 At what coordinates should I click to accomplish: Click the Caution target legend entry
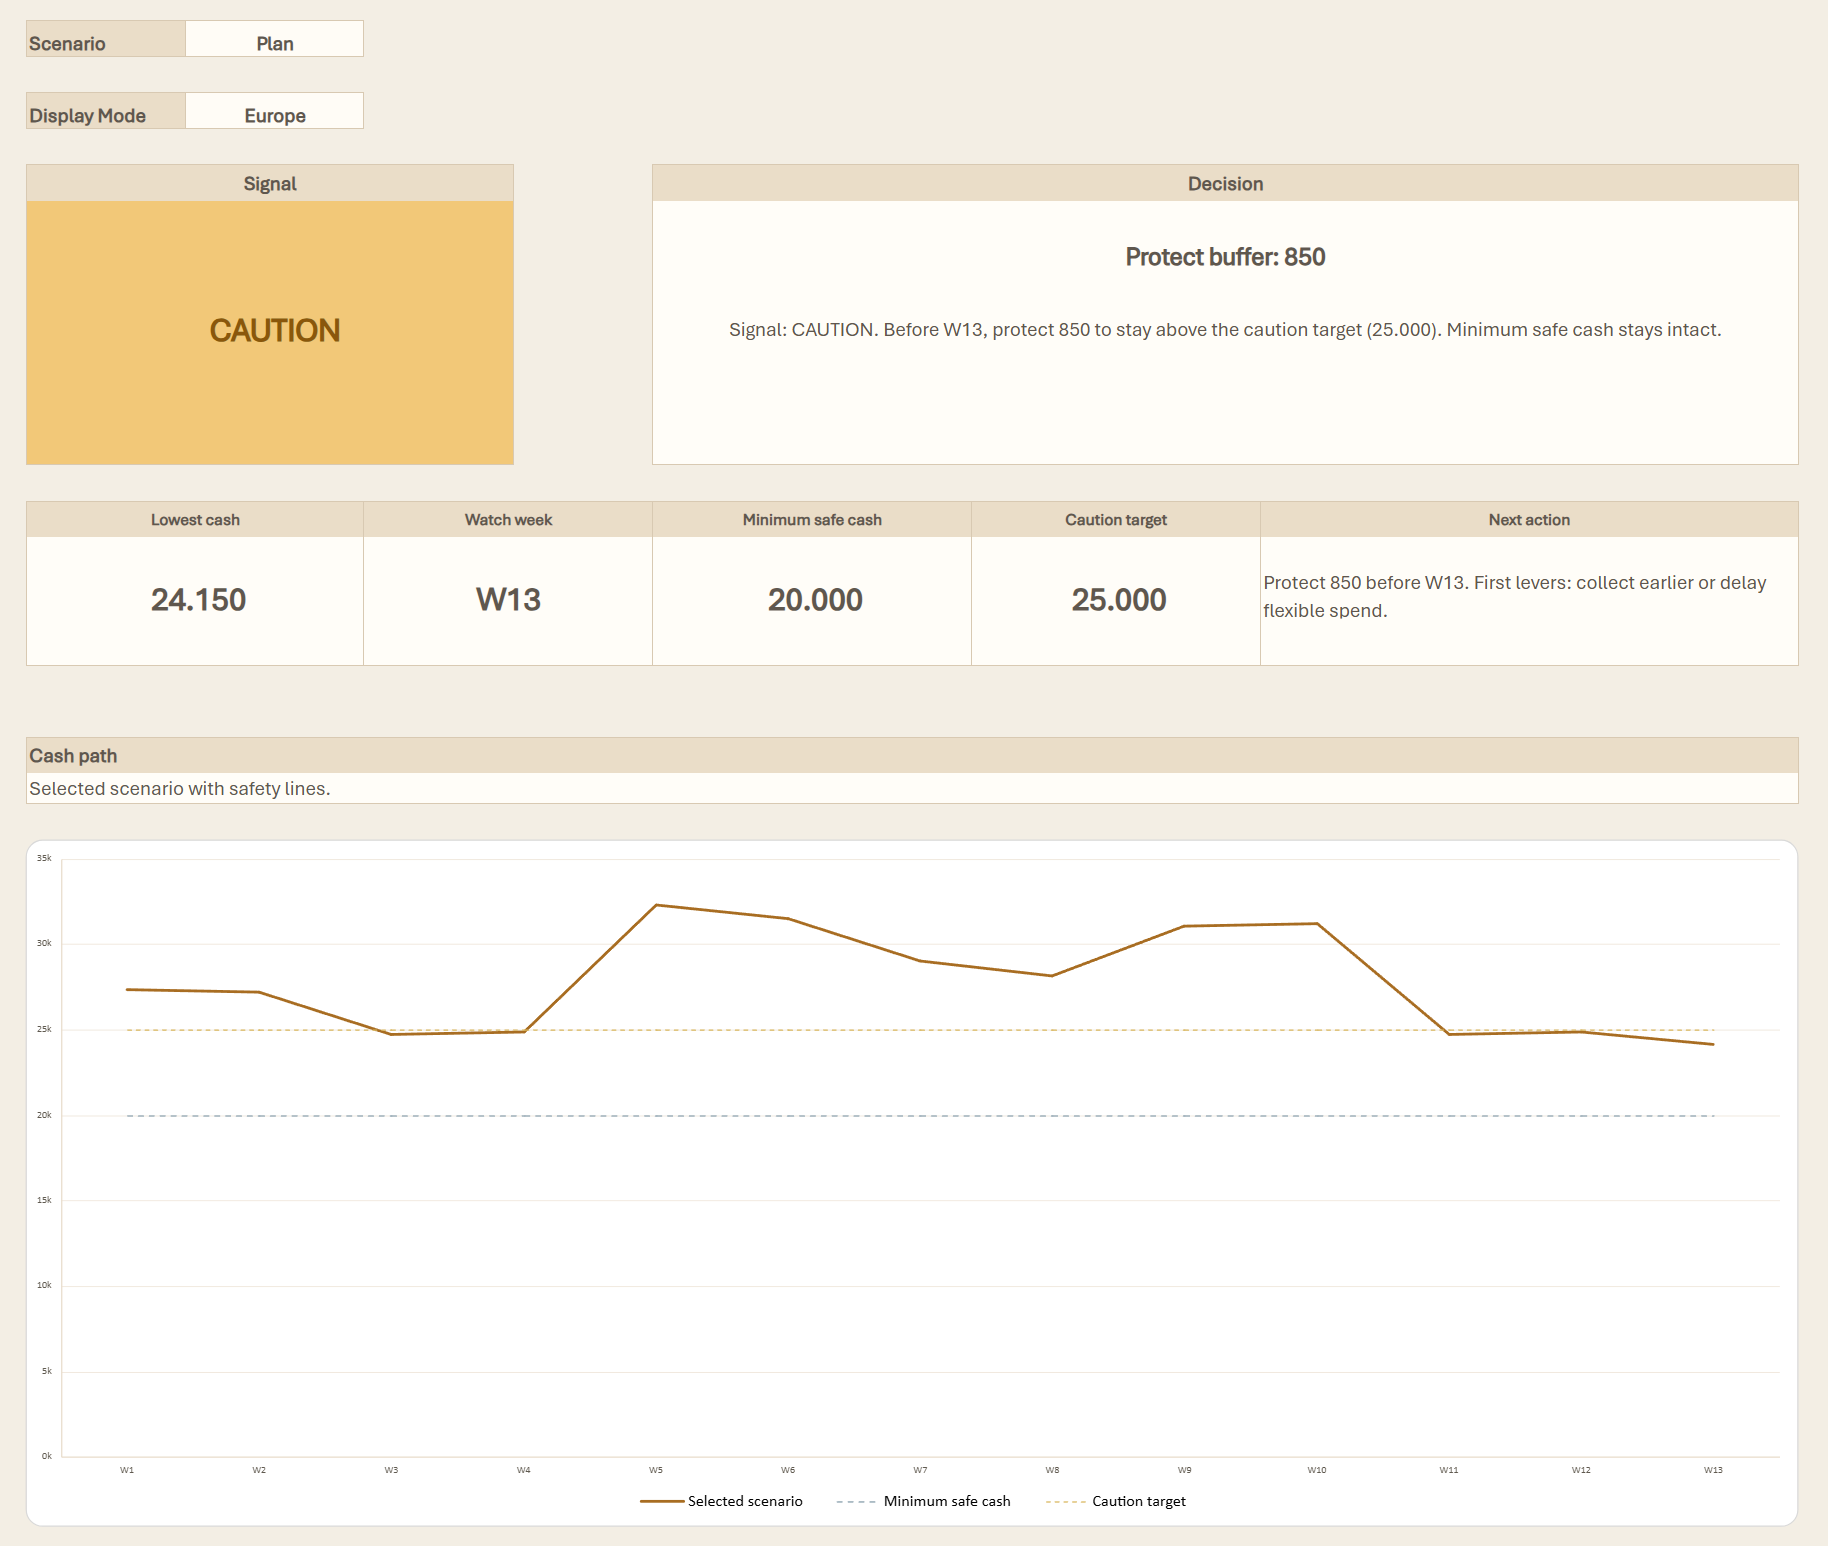(1115, 1501)
